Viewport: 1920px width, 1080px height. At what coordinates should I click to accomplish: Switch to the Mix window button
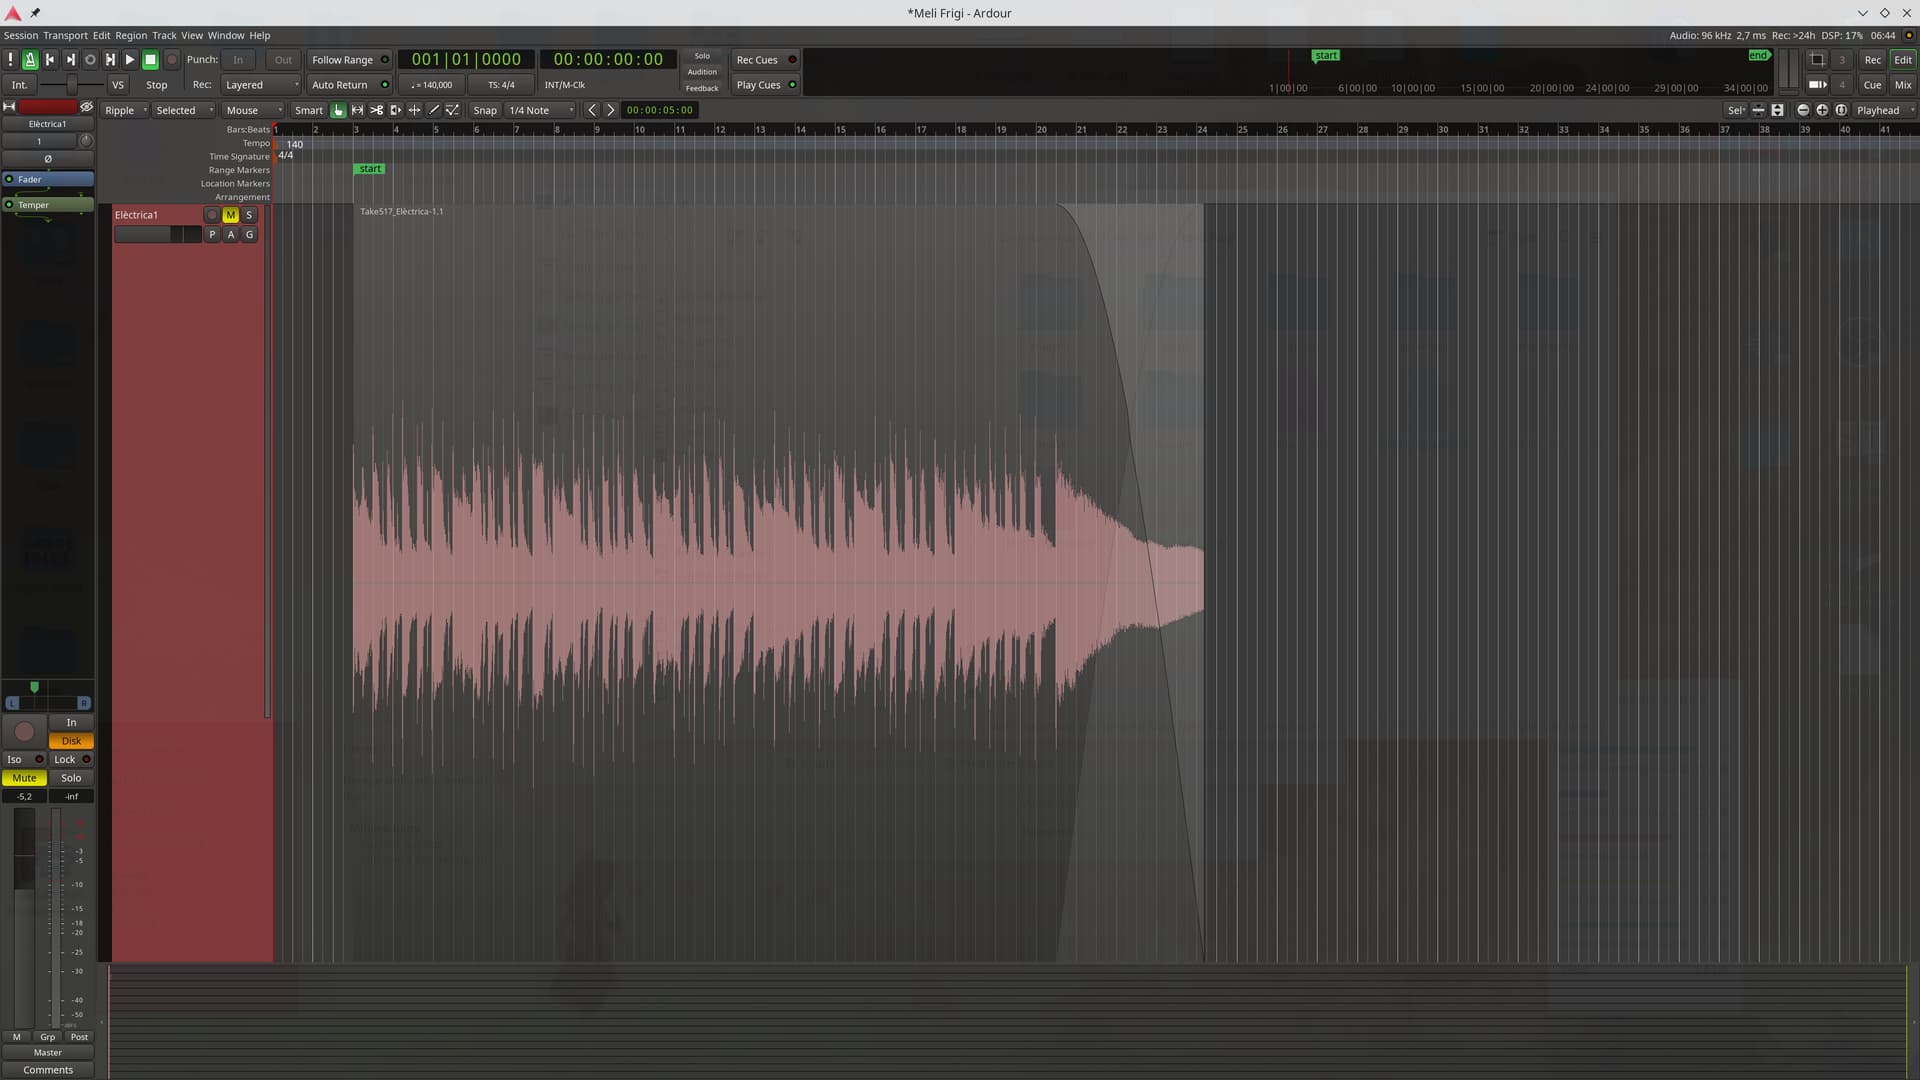click(x=1902, y=85)
